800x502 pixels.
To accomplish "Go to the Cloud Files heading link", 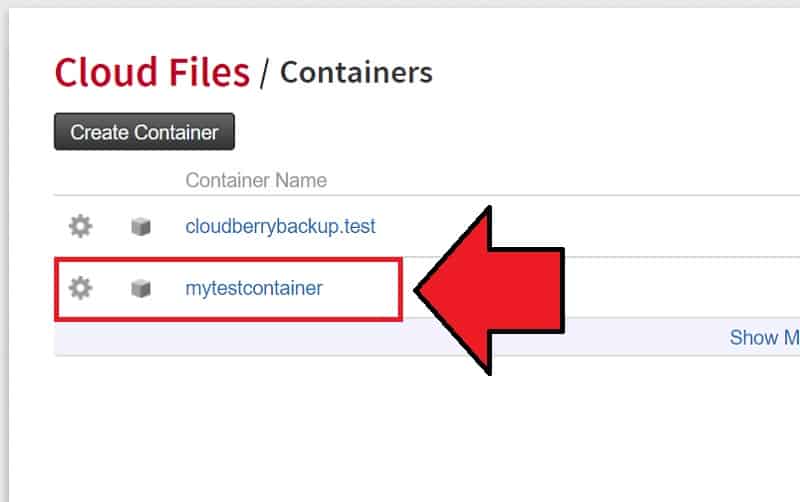I will pos(152,72).
